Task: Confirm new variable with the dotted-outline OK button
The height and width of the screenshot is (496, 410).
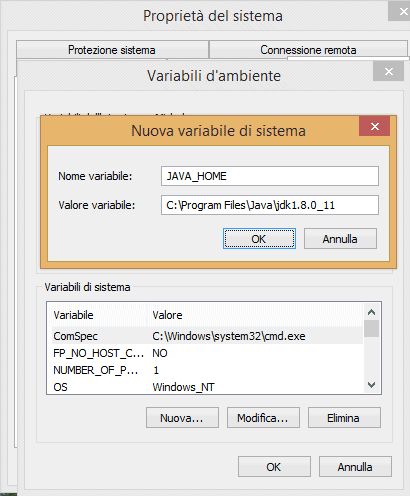Action: (259, 239)
